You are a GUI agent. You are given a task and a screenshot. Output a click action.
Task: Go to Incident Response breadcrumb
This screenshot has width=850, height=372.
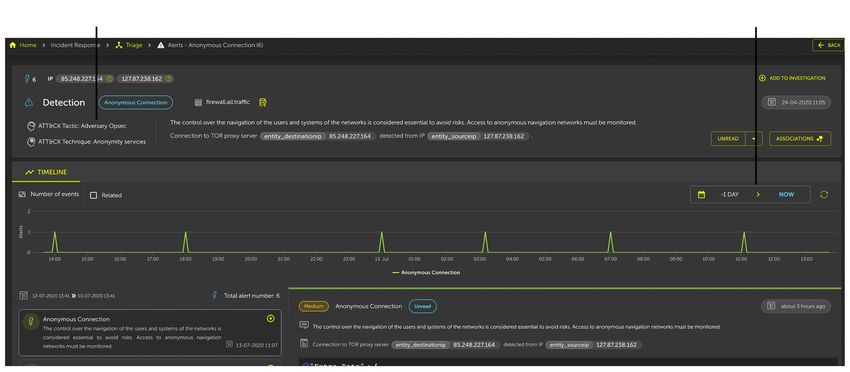click(x=75, y=45)
